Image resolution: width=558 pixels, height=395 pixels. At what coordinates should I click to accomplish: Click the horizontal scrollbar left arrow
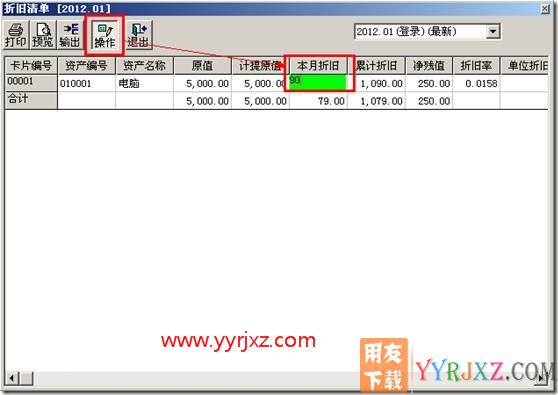click(x=12, y=378)
